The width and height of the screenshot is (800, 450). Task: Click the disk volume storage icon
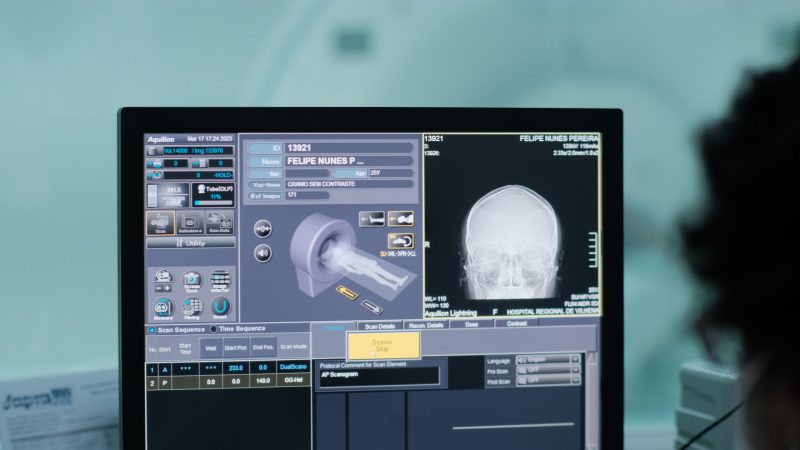pyautogui.click(x=153, y=151)
